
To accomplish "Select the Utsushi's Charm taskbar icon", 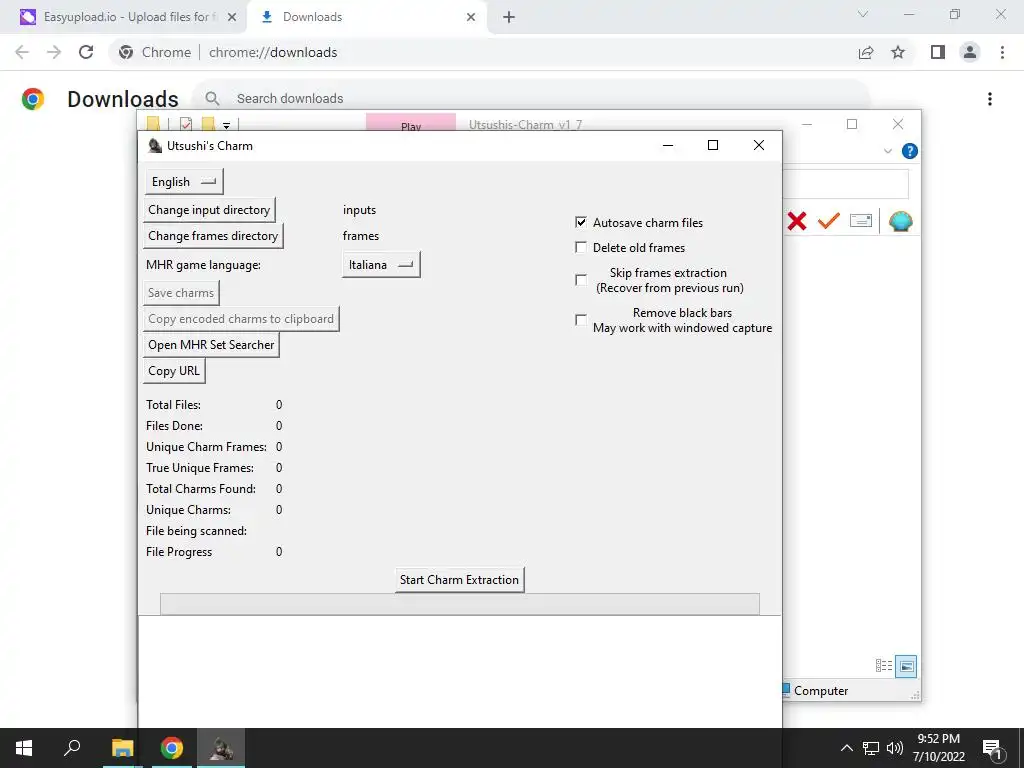I will pos(221,748).
